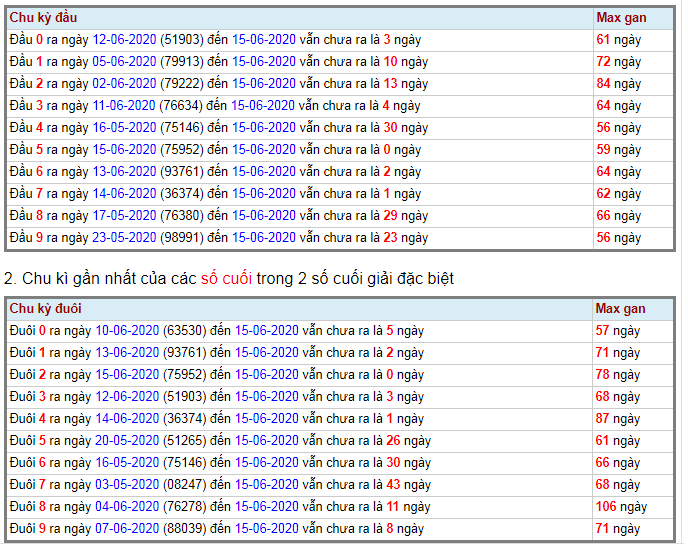Viewport: 694px width, 552px height.
Task: Click the 'Chu kỳ đuôi' table header
Action: click(x=44, y=309)
